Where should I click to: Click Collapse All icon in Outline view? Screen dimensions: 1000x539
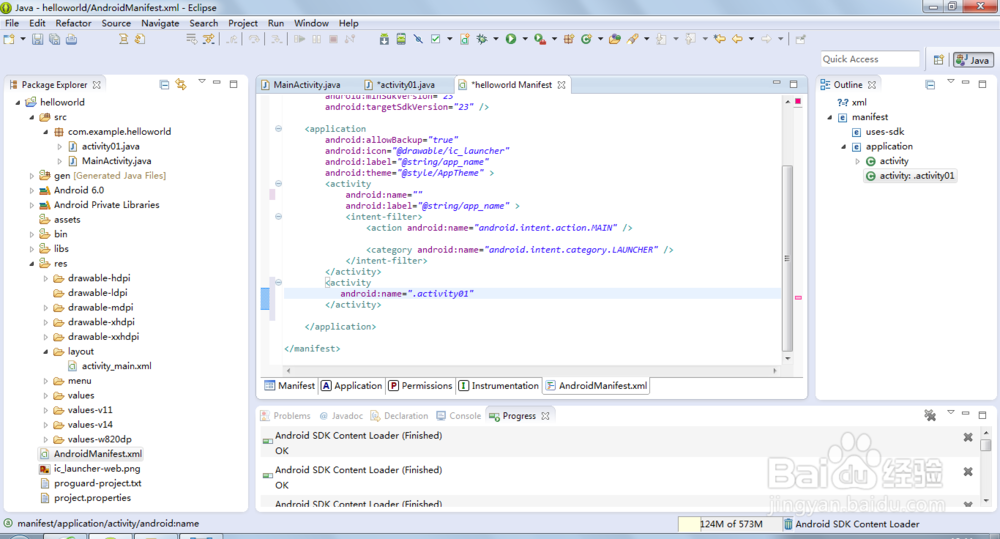(930, 84)
